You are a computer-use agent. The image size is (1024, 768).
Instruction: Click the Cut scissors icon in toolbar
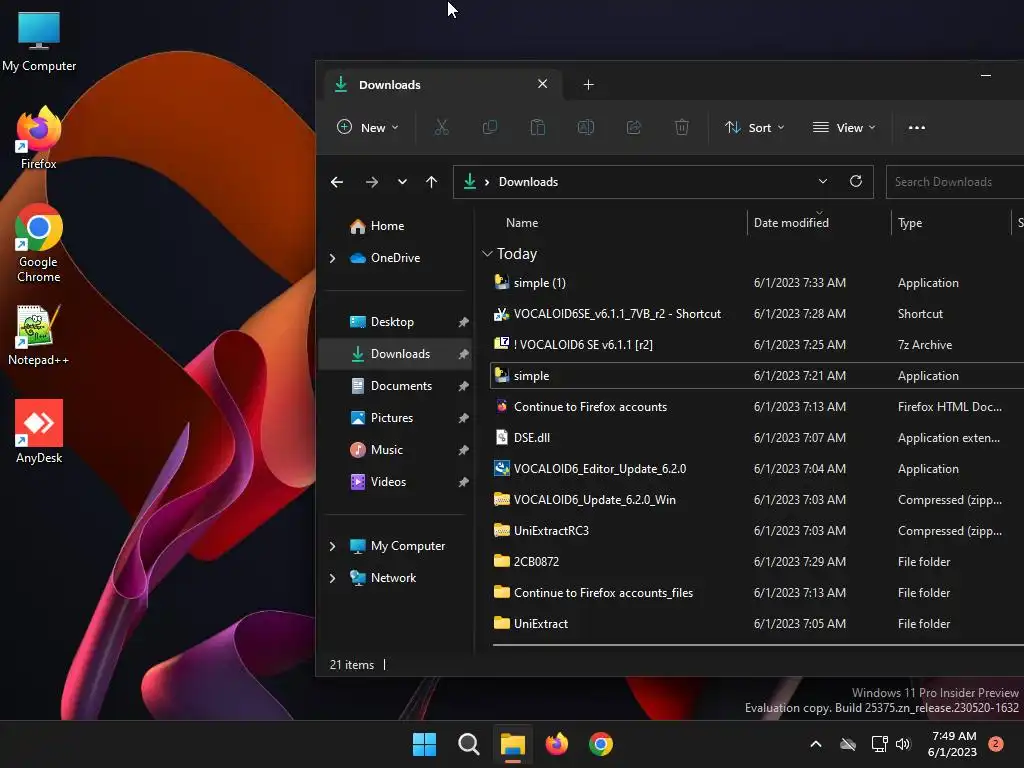[441, 127]
